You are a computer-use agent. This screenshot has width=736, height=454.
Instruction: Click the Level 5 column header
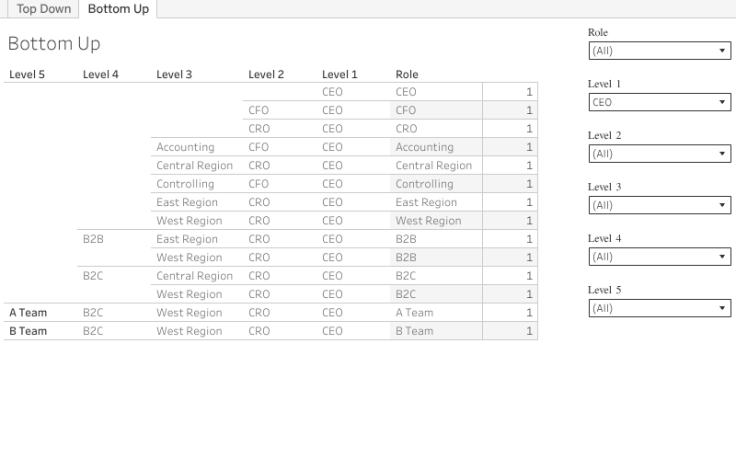27,74
